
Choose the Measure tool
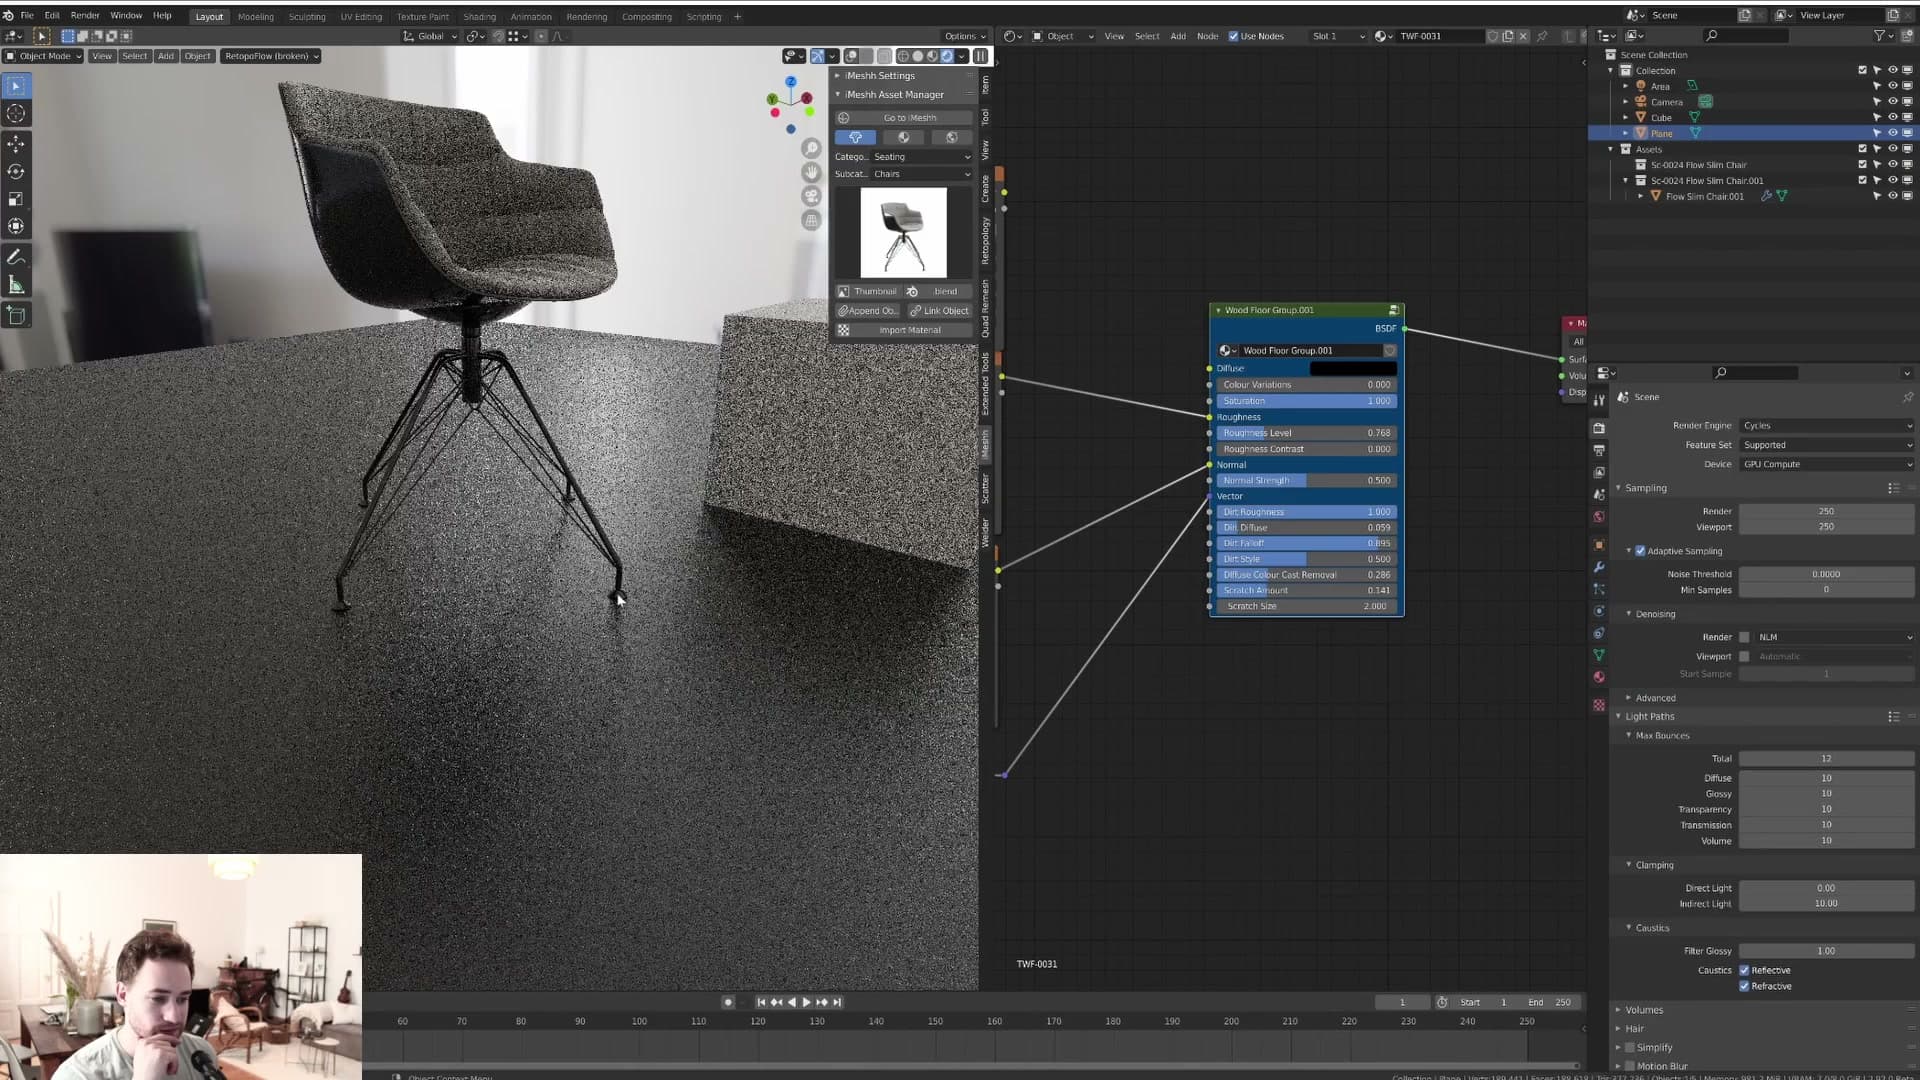click(x=16, y=286)
